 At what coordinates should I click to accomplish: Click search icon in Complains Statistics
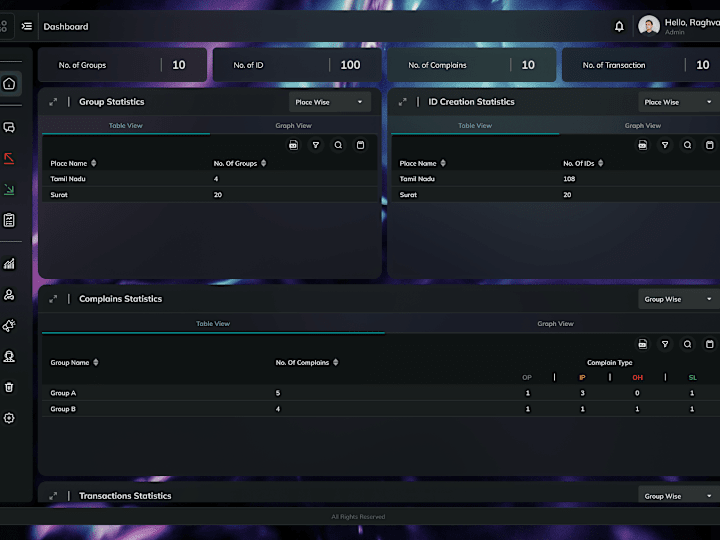[x=687, y=344]
